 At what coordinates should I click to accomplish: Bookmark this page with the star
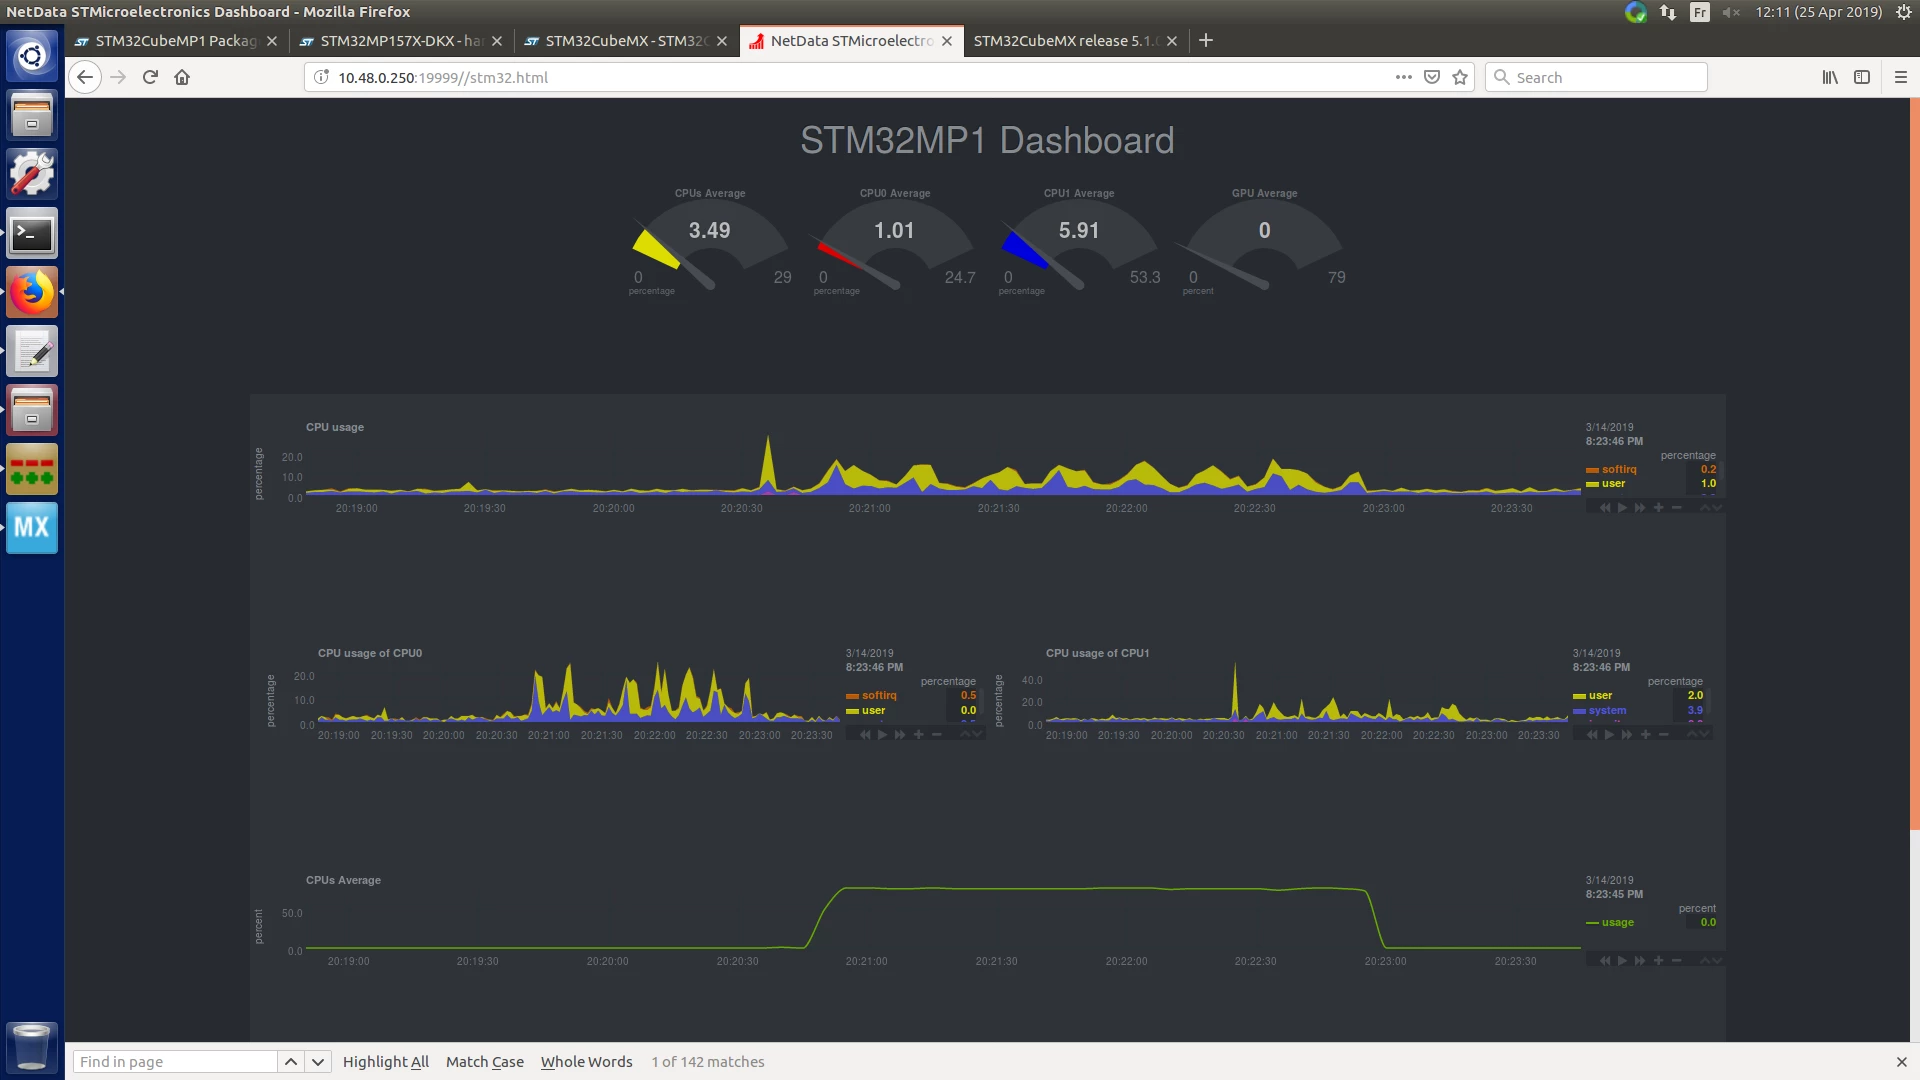point(1460,77)
